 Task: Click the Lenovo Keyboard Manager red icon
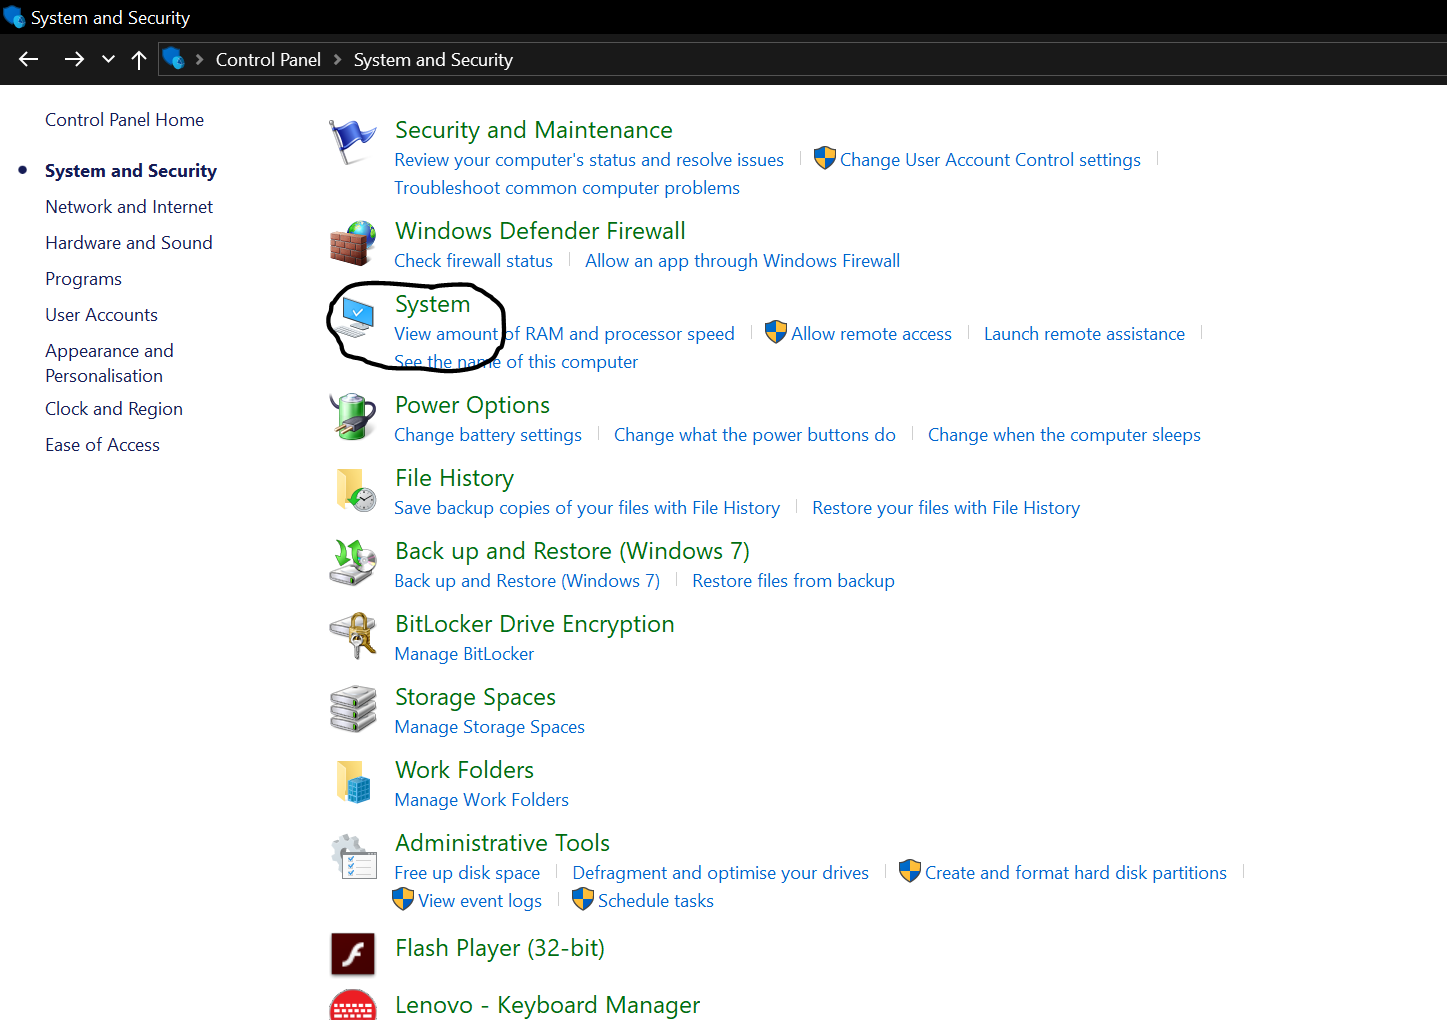click(353, 1005)
